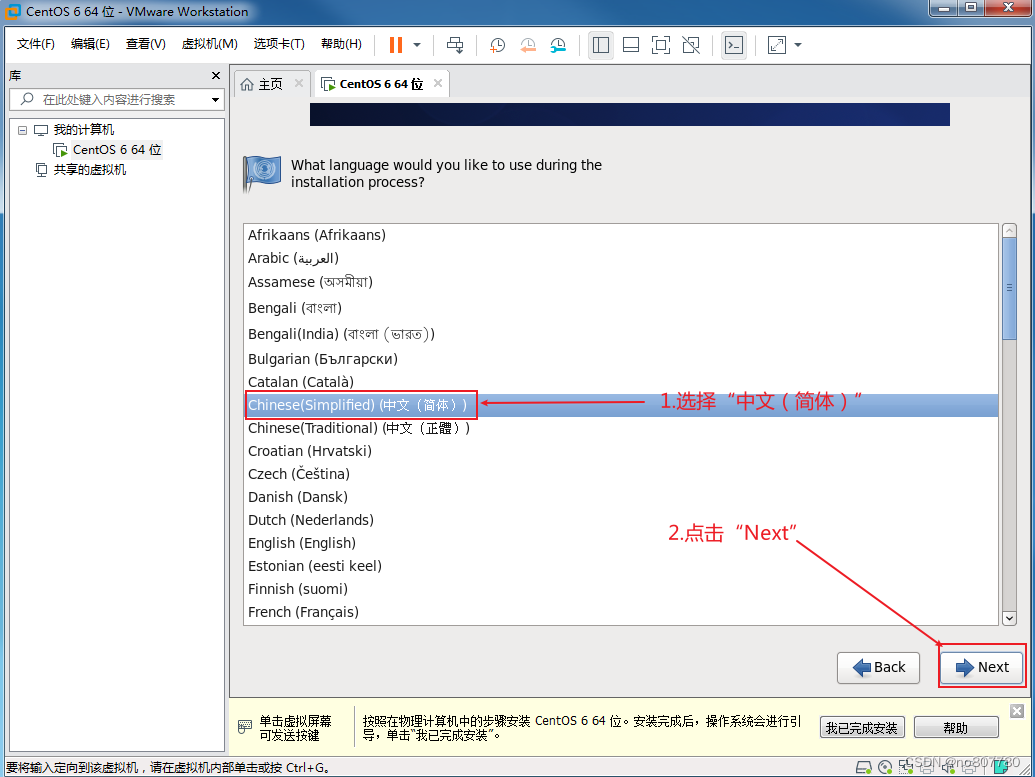This screenshot has height=777, width=1035.
Task: Click the Next button
Action: [x=981, y=667]
